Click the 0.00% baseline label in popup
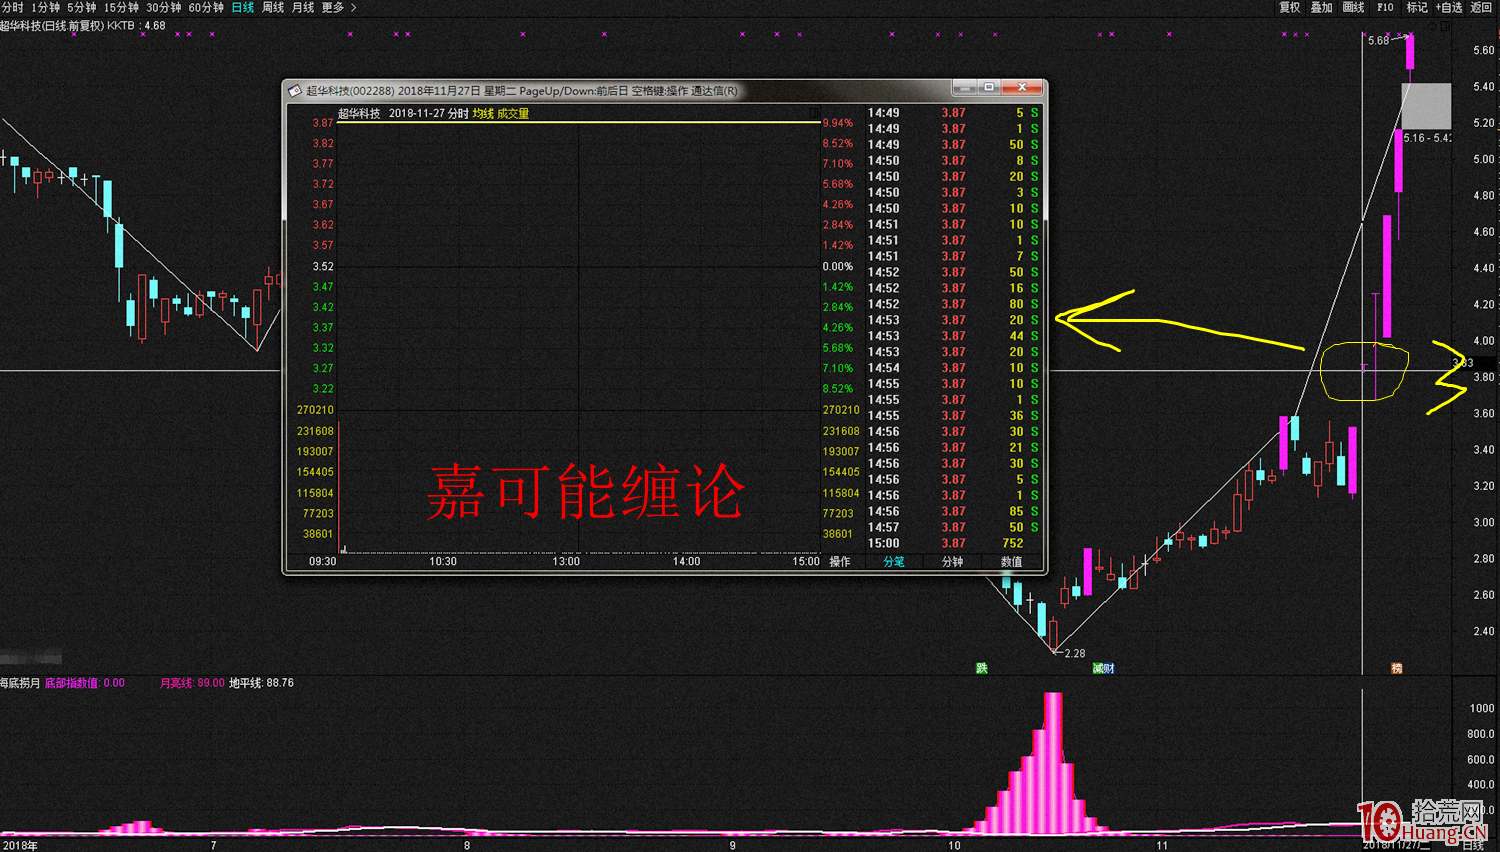 pos(838,267)
